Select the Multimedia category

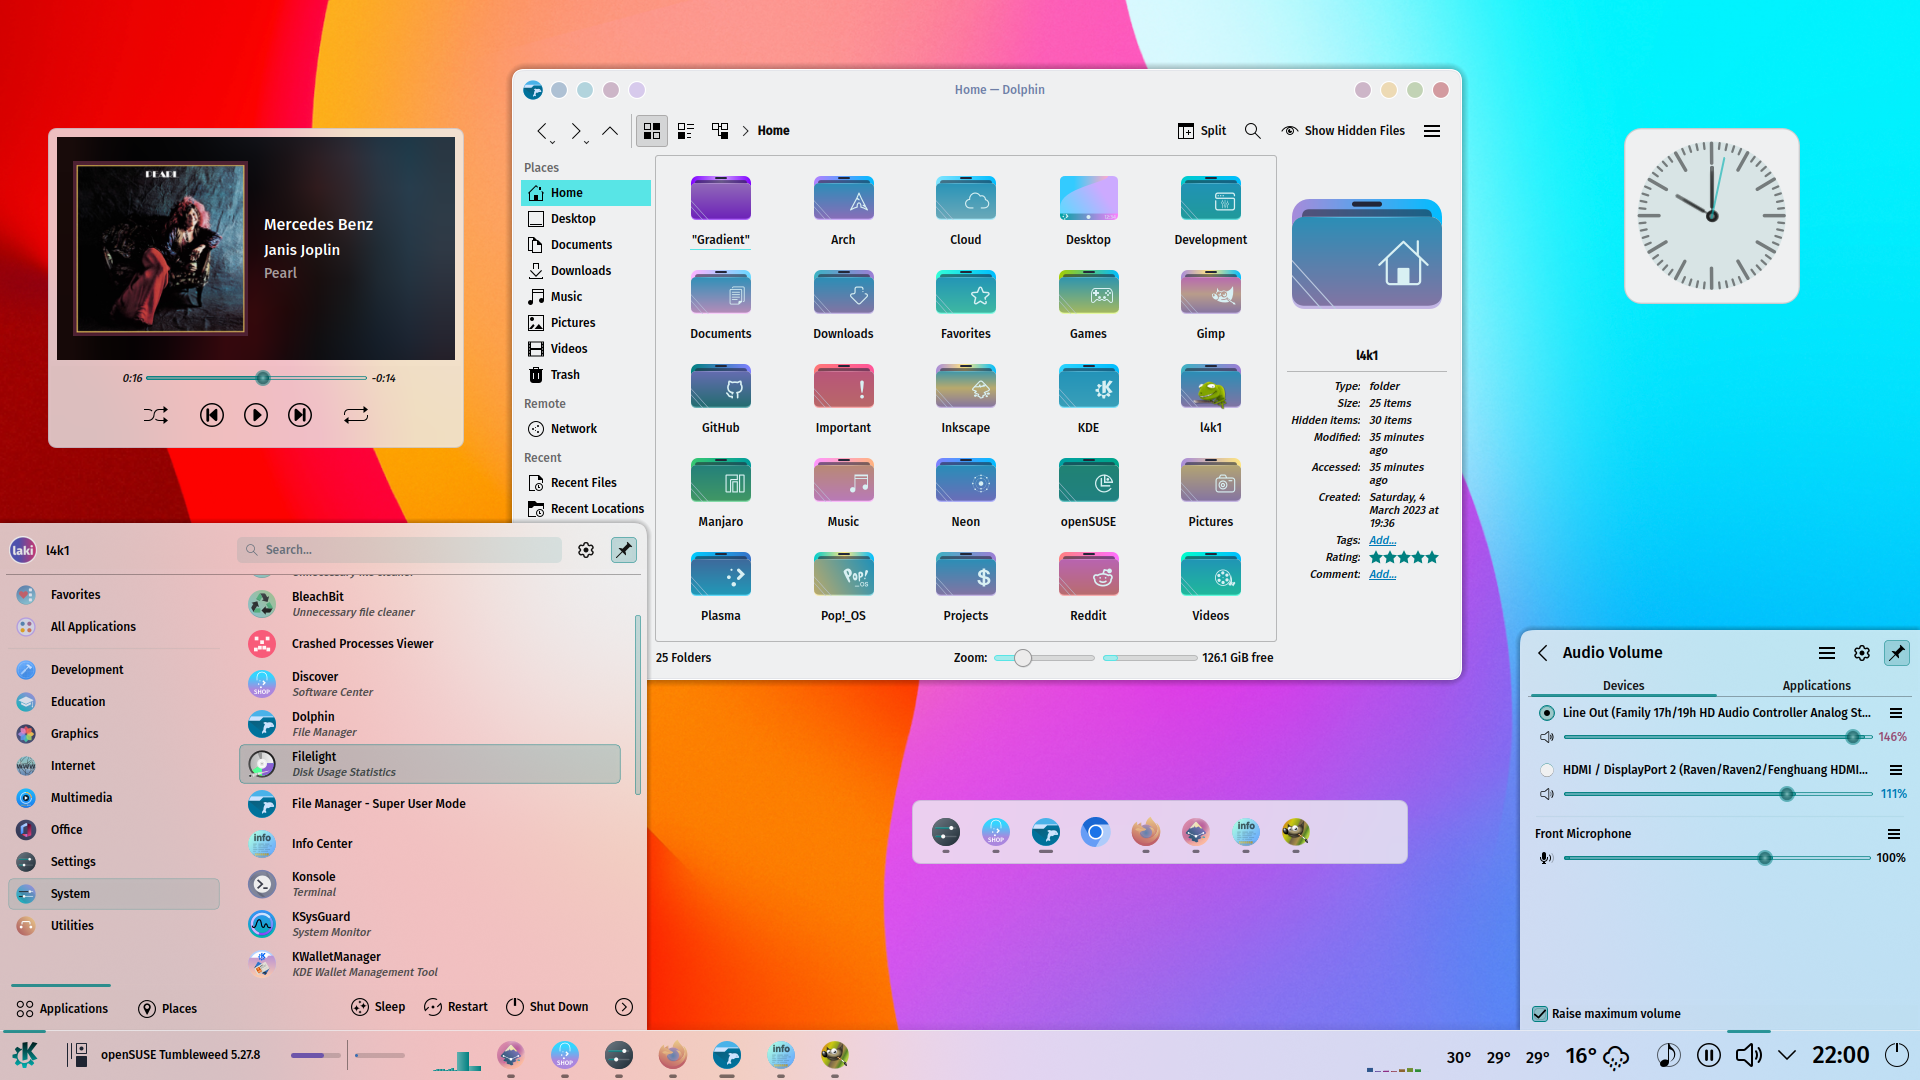114,798
